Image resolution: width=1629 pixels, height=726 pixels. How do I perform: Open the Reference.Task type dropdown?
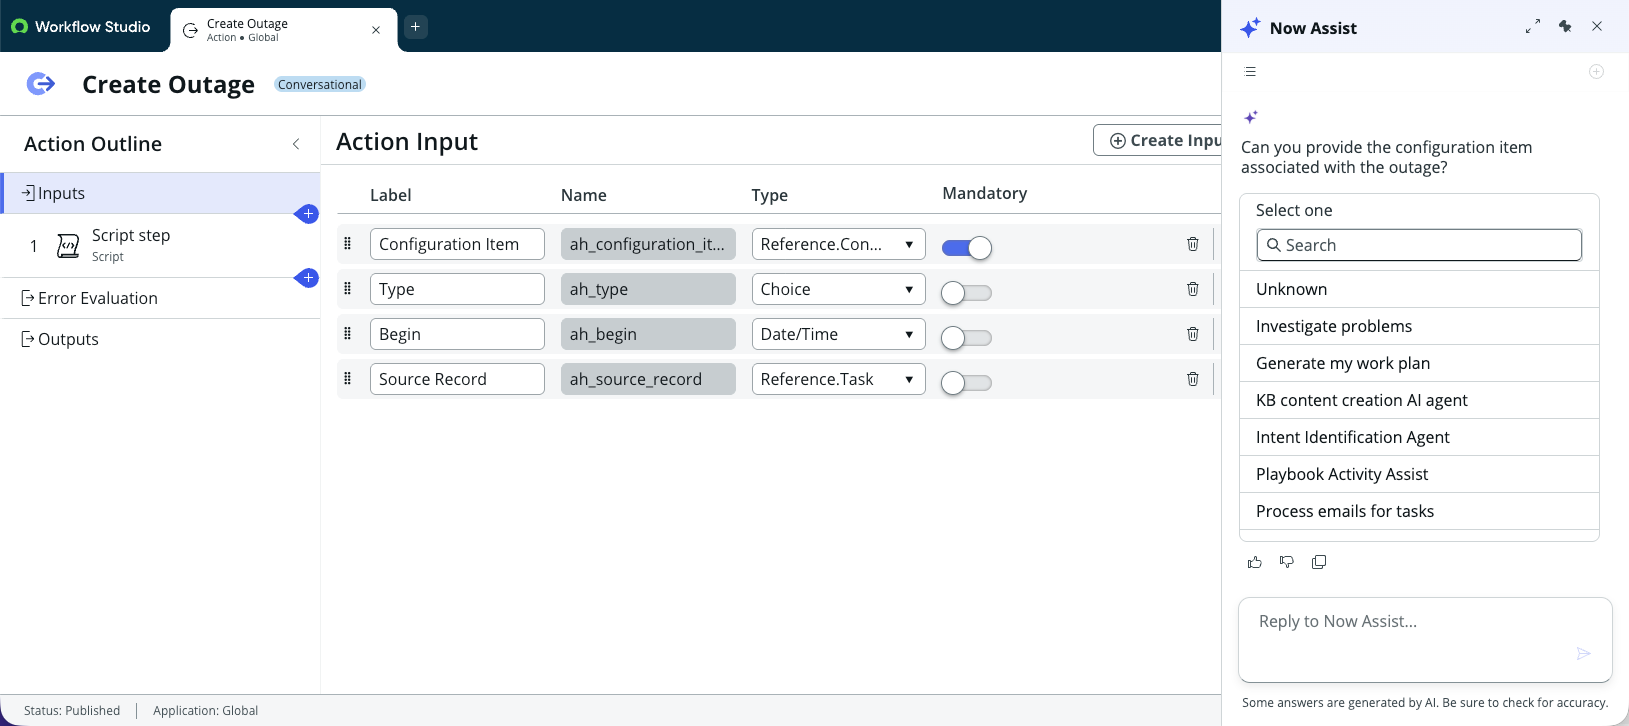838,379
